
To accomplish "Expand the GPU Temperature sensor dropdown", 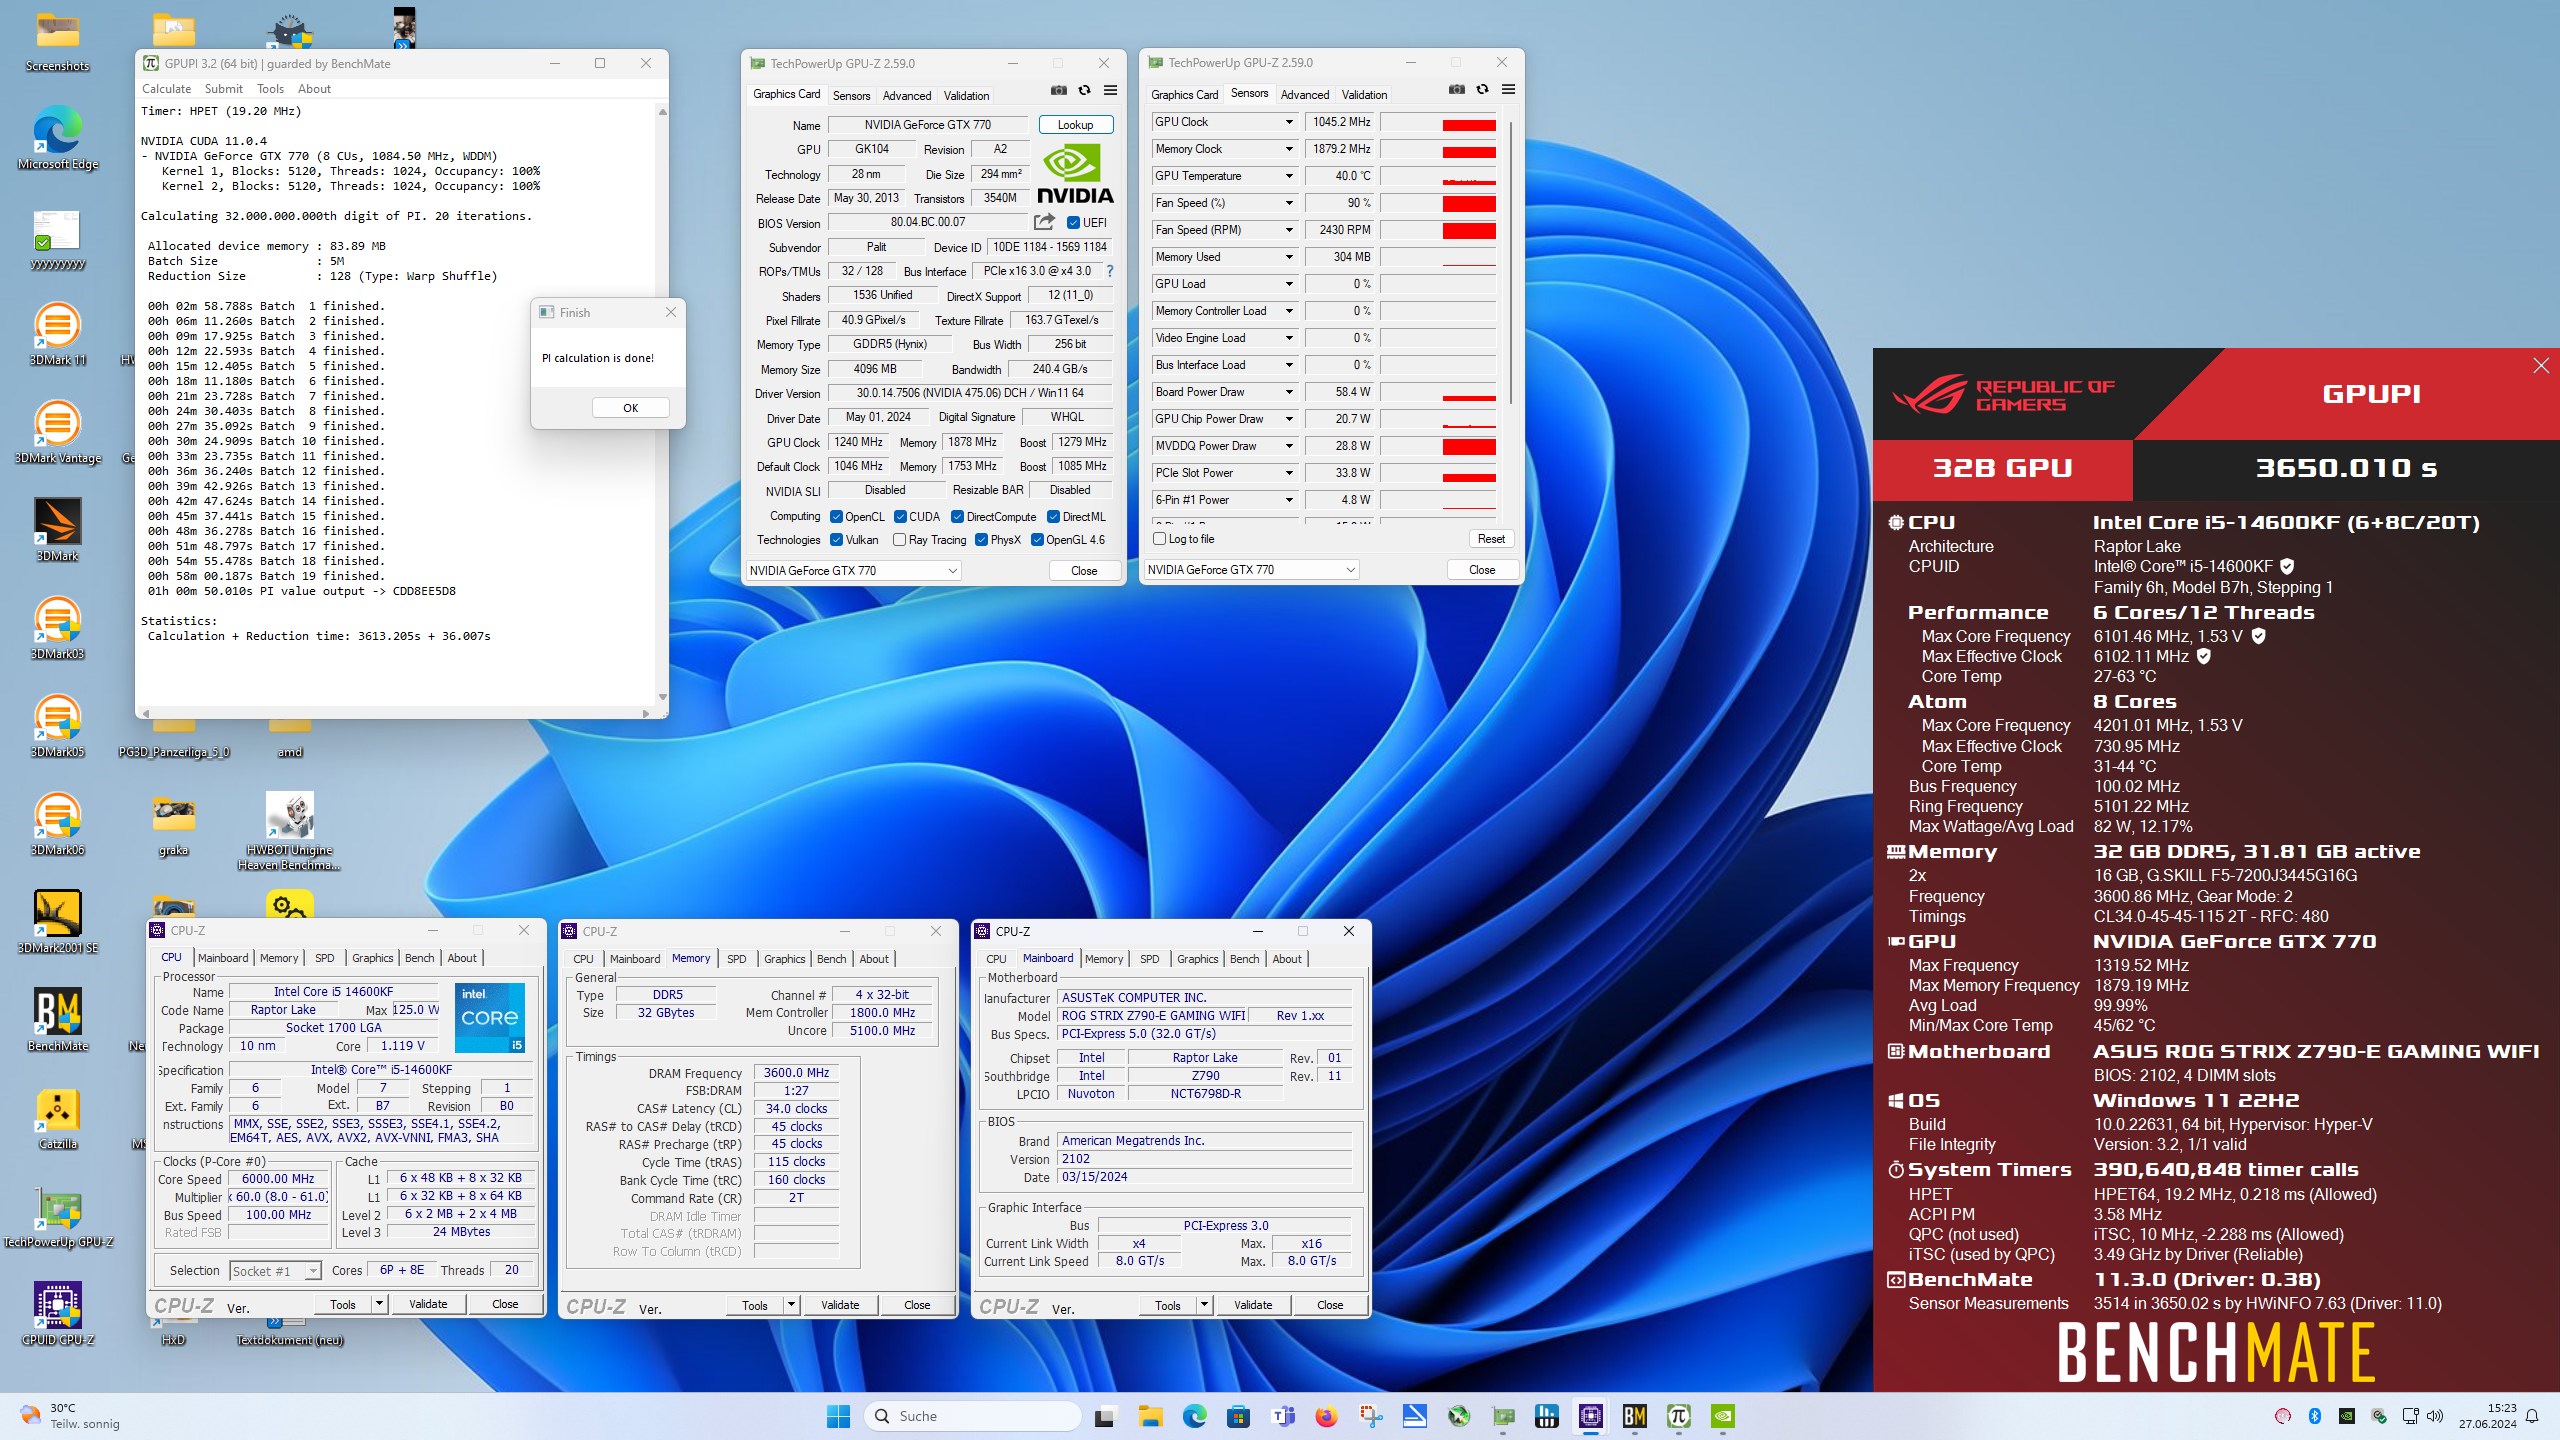I will [x=1289, y=176].
